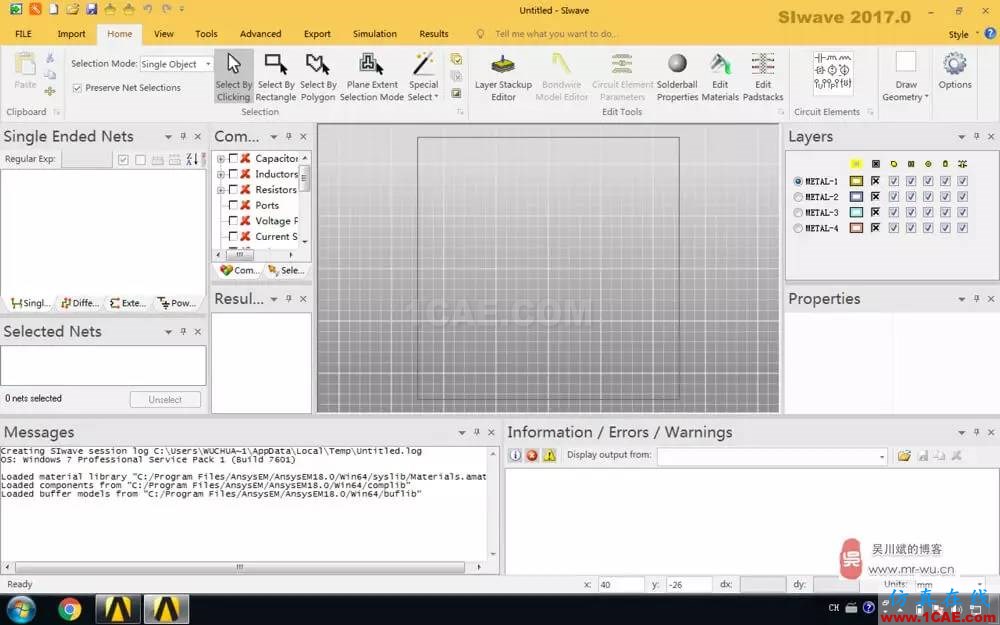
Task: Click METAL-4 orange color swatch
Action: [x=856, y=228]
